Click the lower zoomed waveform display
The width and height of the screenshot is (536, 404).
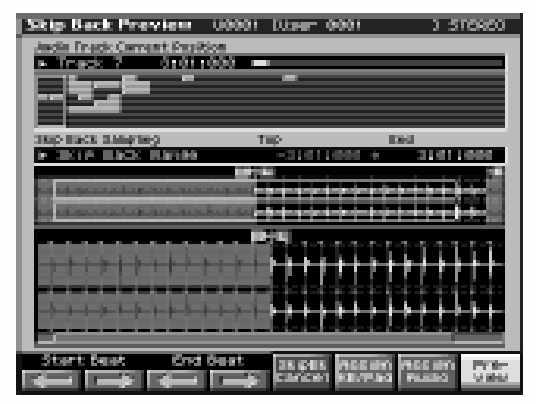(x=270, y=286)
